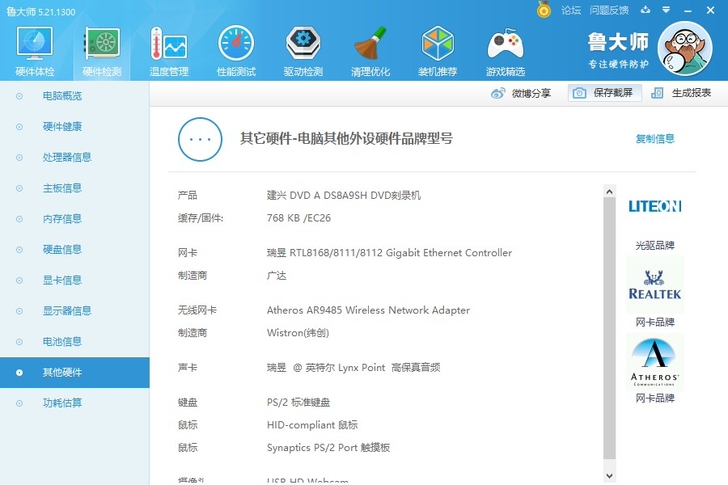Click the HID-compliant 鼠标 value
The width and height of the screenshot is (728, 485).
pos(312,425)
